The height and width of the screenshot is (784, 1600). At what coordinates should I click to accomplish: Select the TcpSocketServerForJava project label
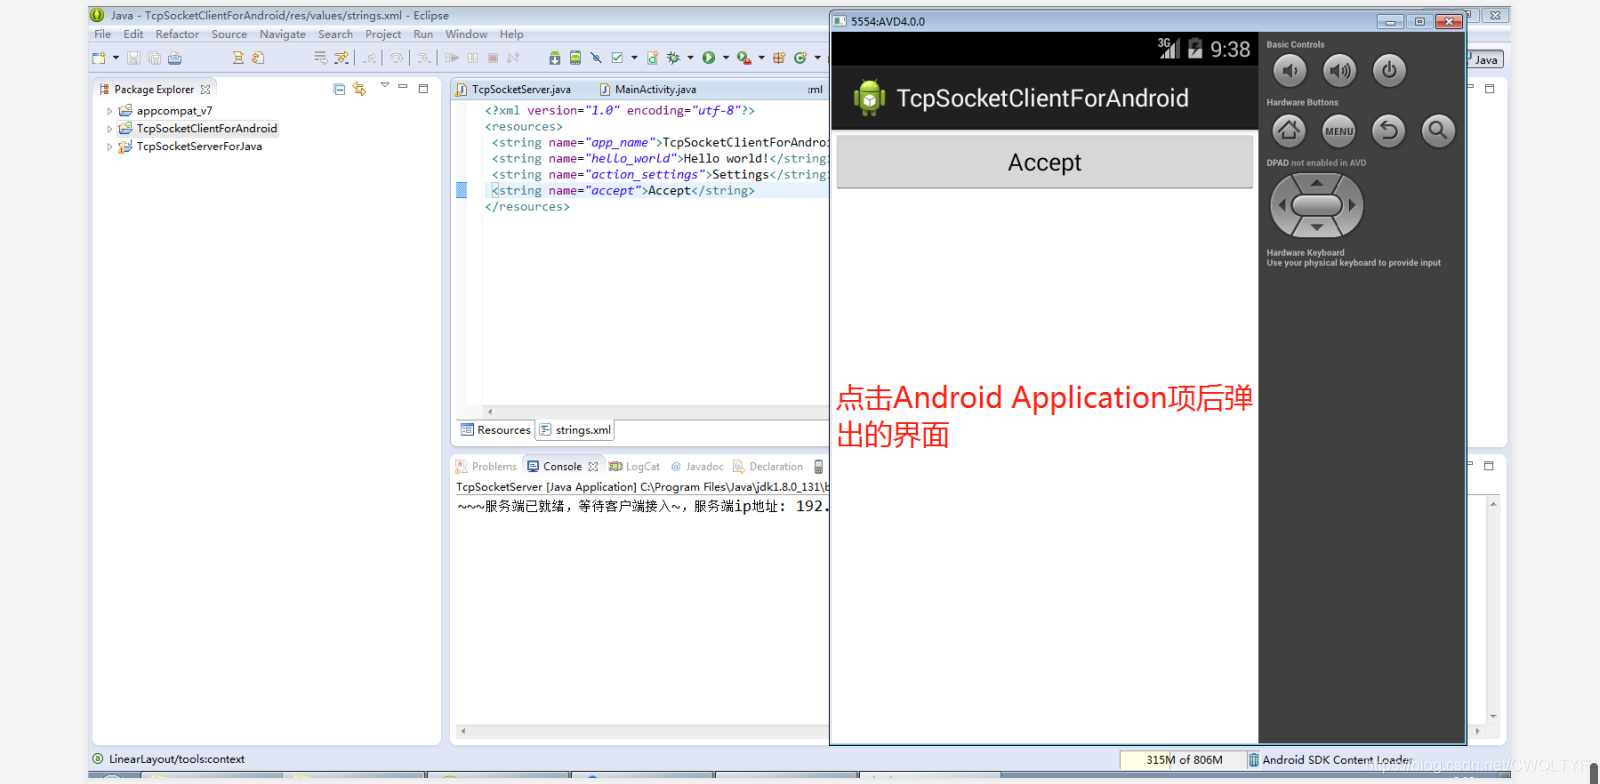coord(199,146)
